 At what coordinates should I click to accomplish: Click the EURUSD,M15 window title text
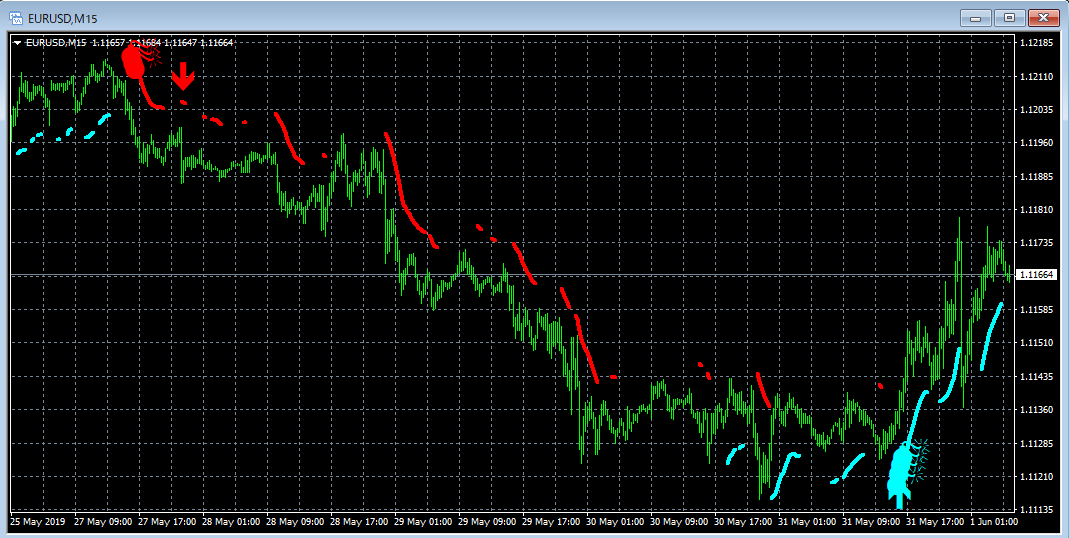tap(63, 19)
